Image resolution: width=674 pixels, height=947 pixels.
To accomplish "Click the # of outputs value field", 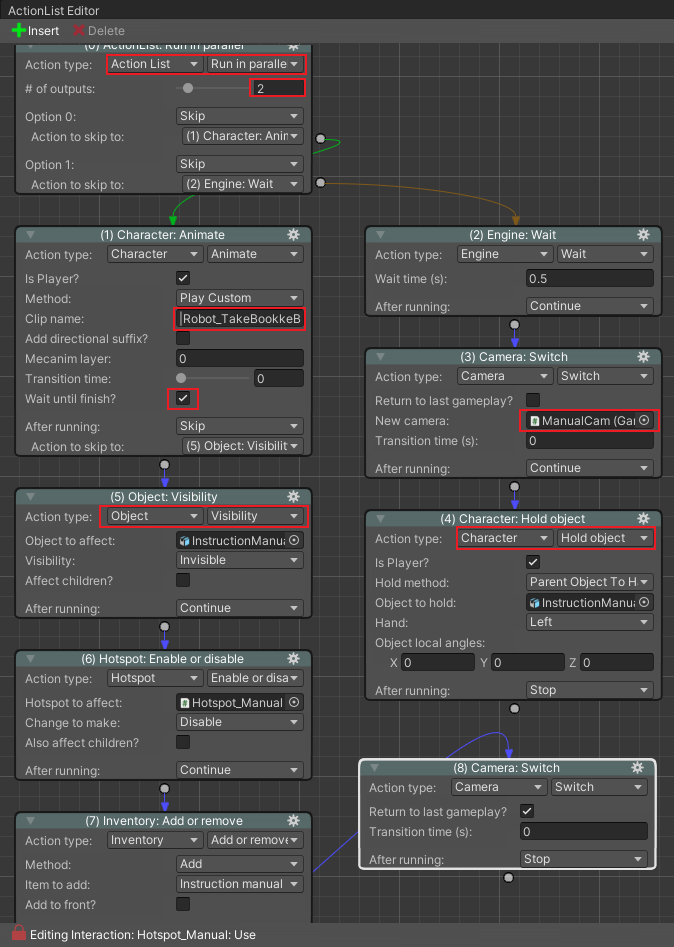I will (x=278, y=88).
